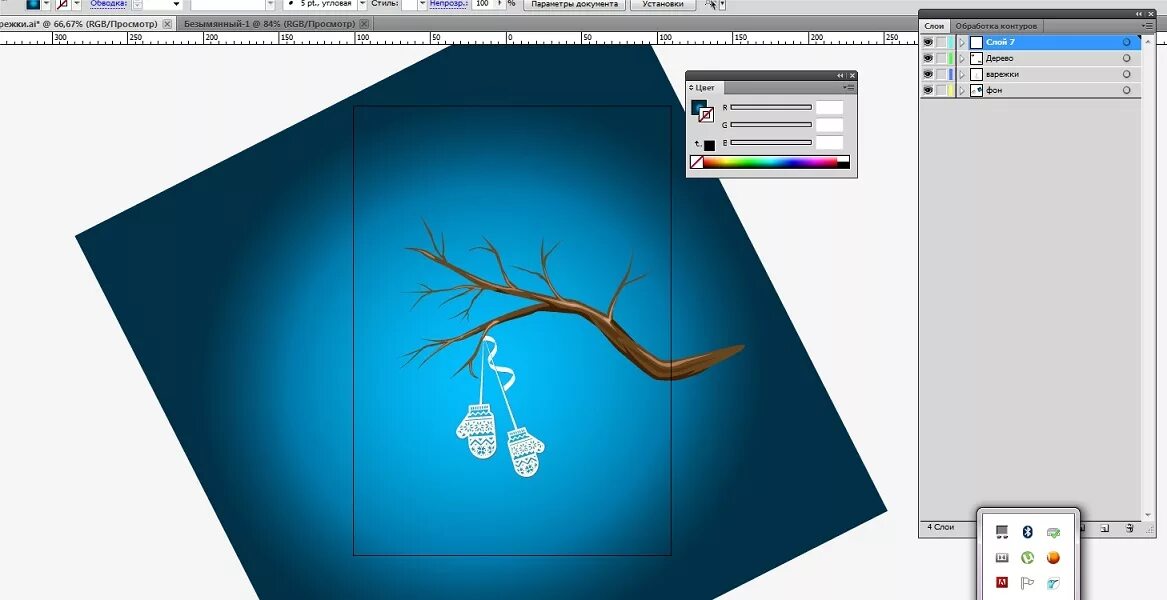Open the Action Center flag icon

pyautogui.click(x=1027, y=582)
